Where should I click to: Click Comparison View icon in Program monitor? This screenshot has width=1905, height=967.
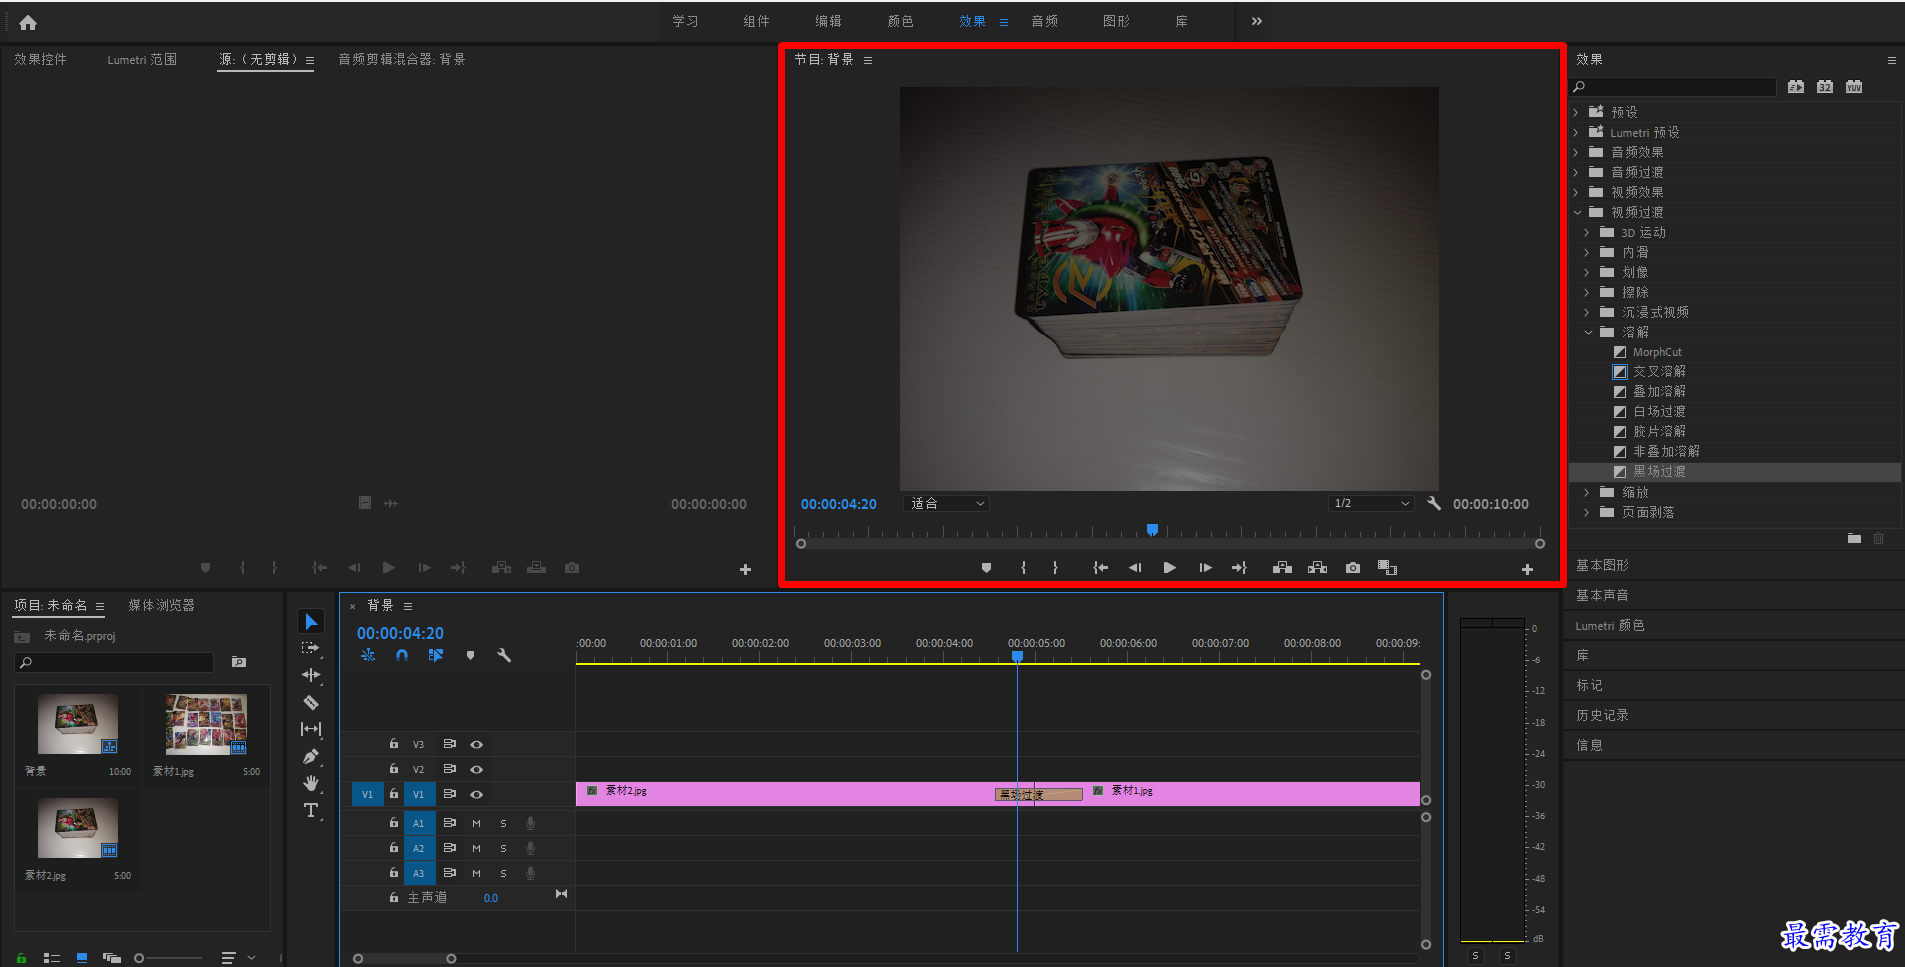pos(1387,568)
